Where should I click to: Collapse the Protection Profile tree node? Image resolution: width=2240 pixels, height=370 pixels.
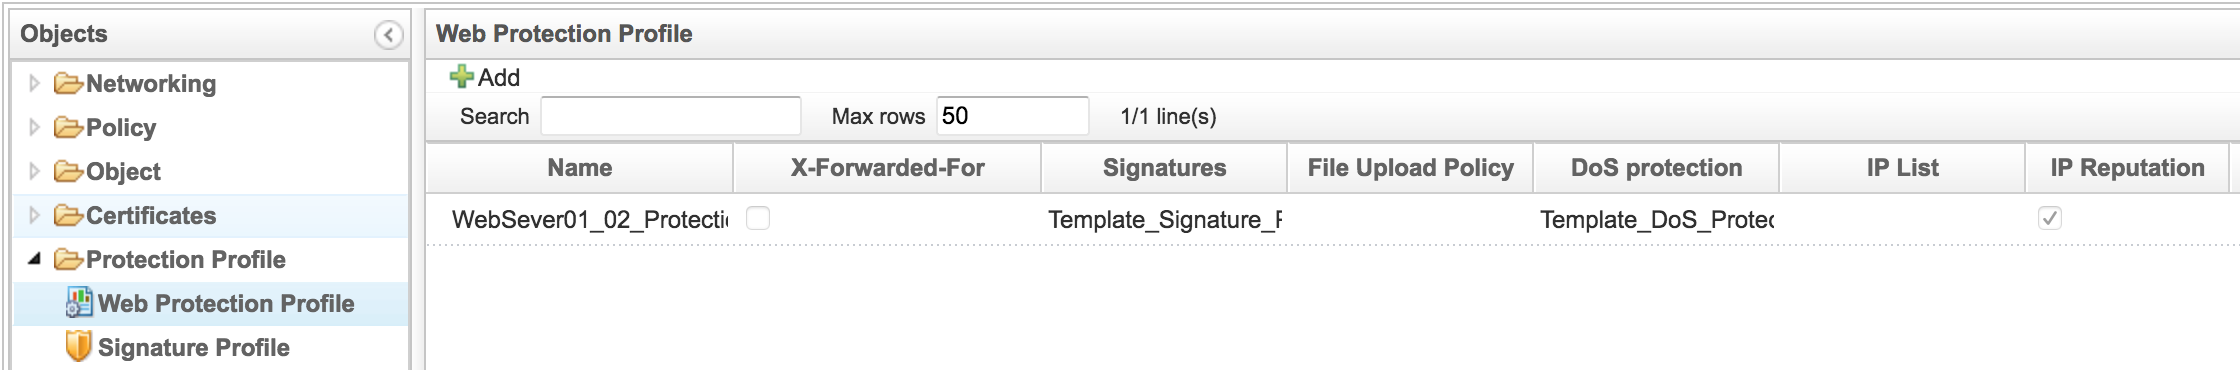[x=34, y=259]
